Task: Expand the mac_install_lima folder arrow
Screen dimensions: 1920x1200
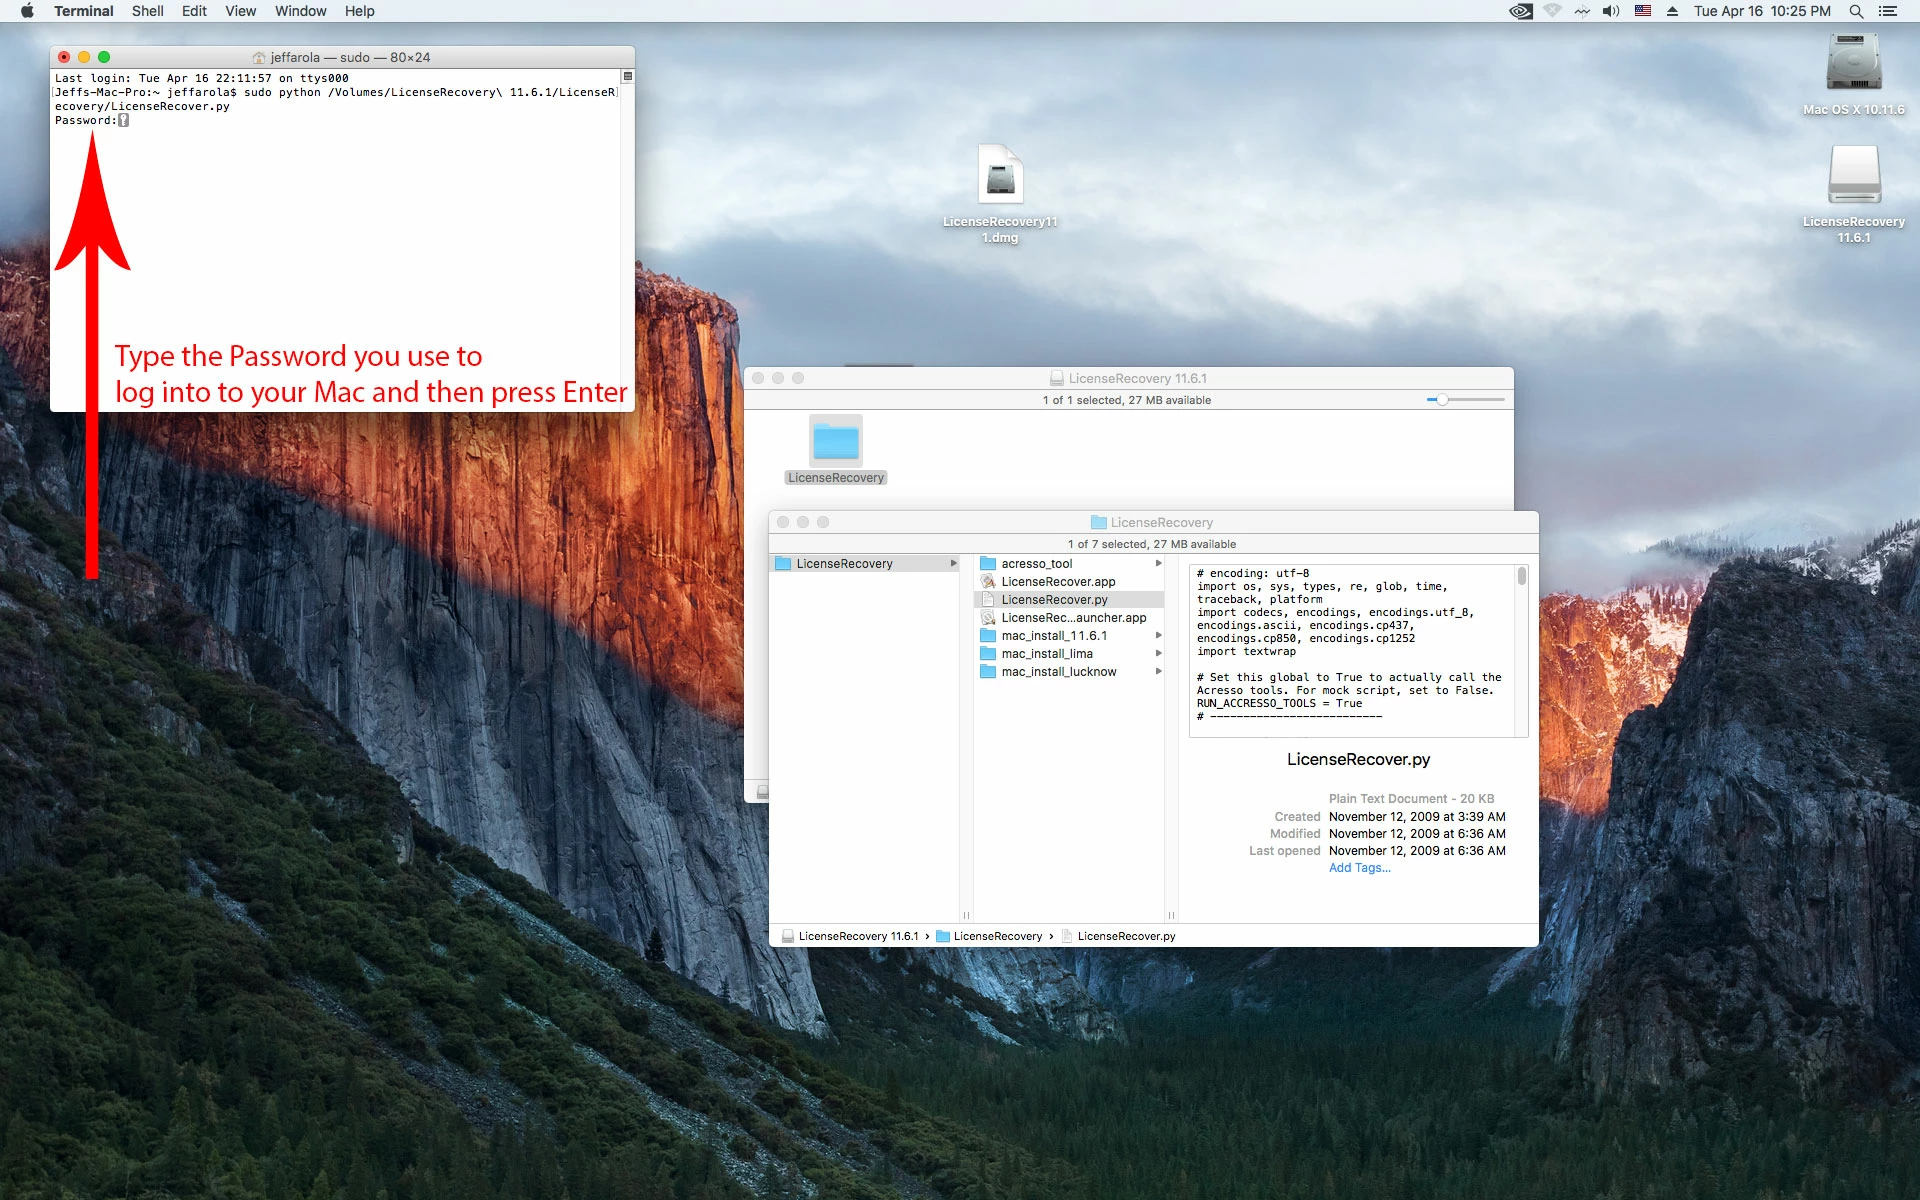Action: click(x=1159, y=654)
